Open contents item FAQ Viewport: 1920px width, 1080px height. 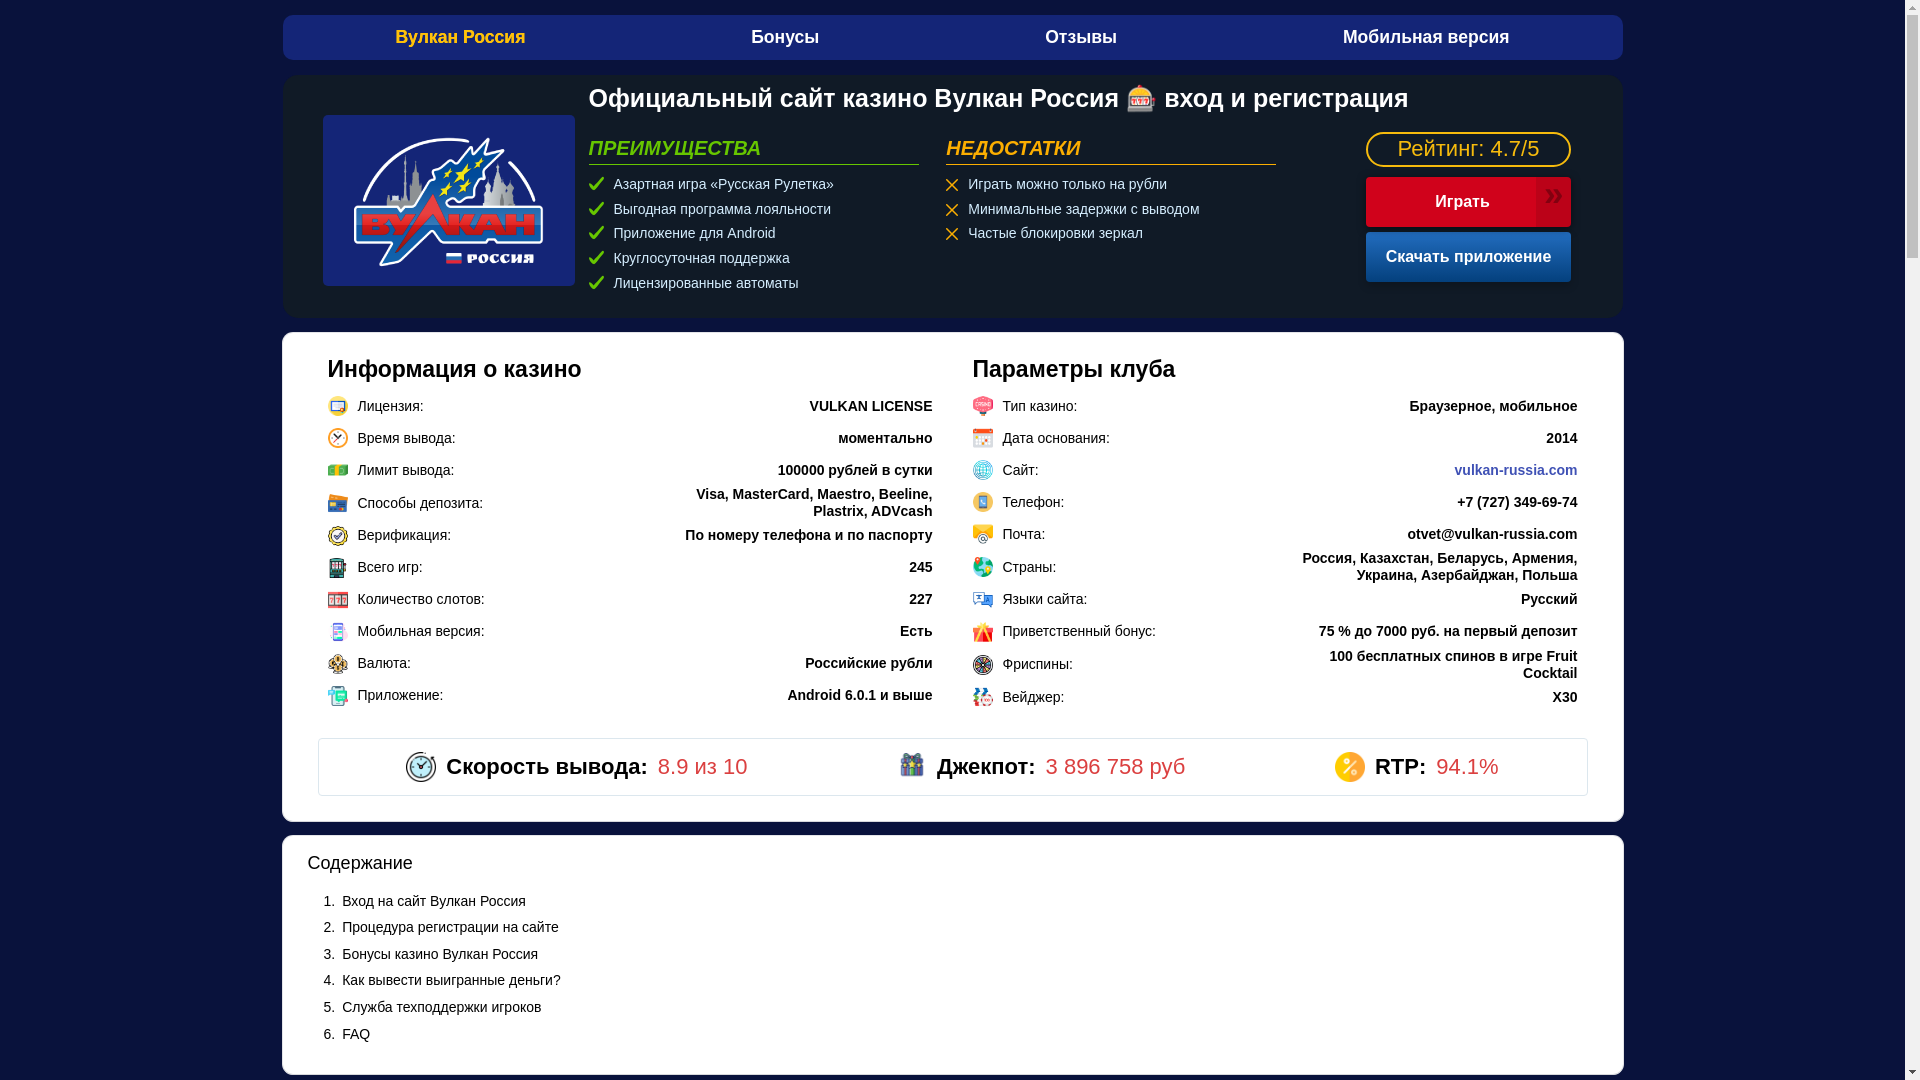[356, 1034]
